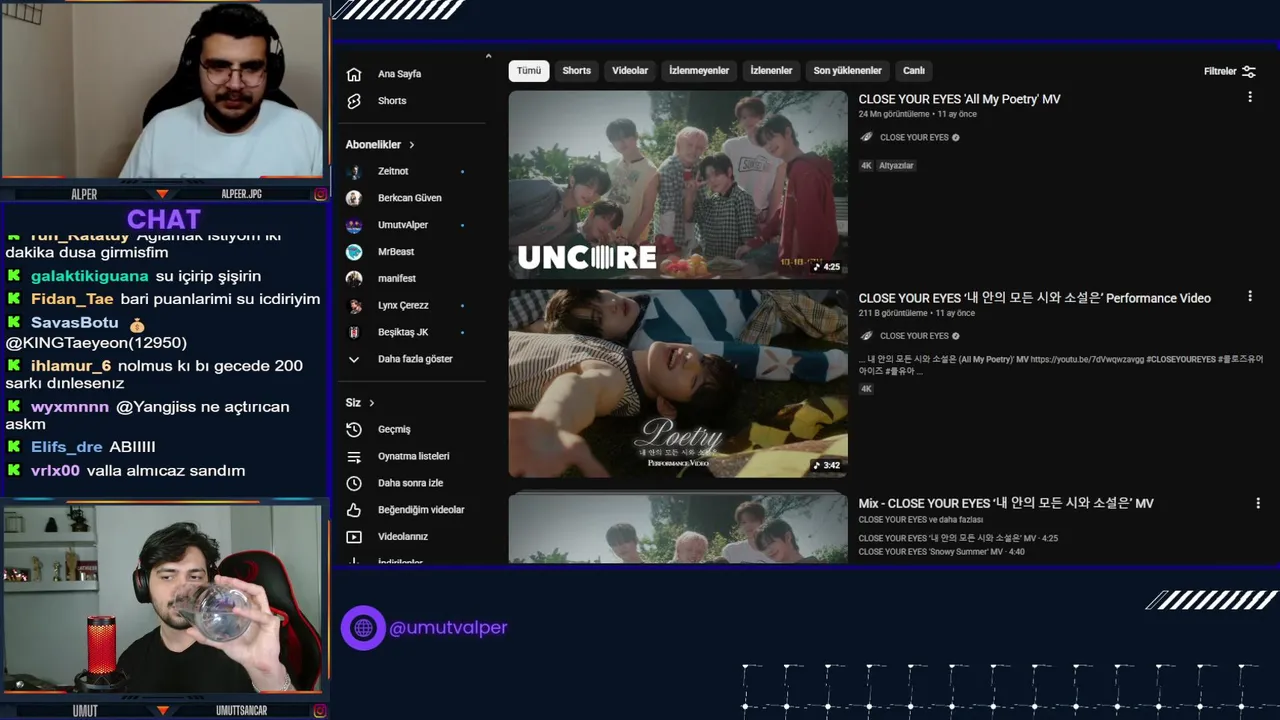
Task: Click the 4K badge under first video
Action: (866, 166)
